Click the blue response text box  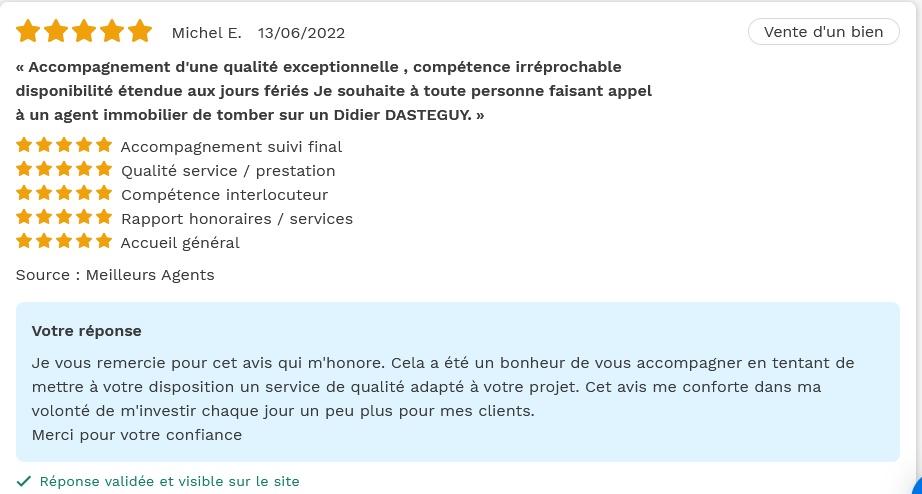tap(457, 382)
